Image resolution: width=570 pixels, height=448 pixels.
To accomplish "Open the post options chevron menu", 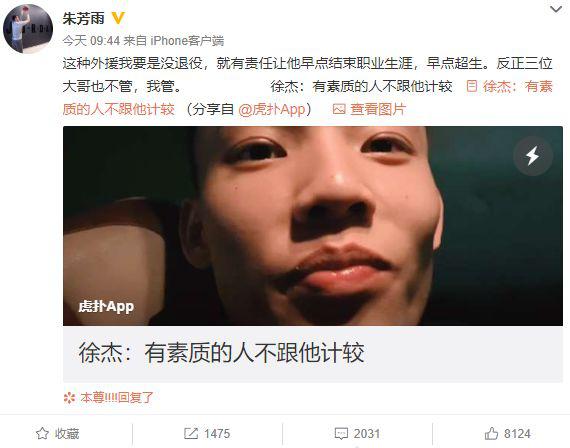I will [555, 9].
